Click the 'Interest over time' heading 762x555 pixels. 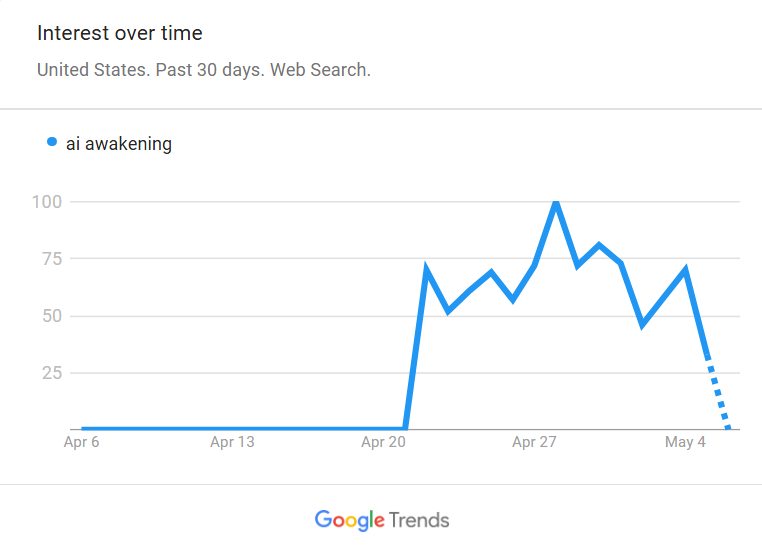[x=120, y=33]
